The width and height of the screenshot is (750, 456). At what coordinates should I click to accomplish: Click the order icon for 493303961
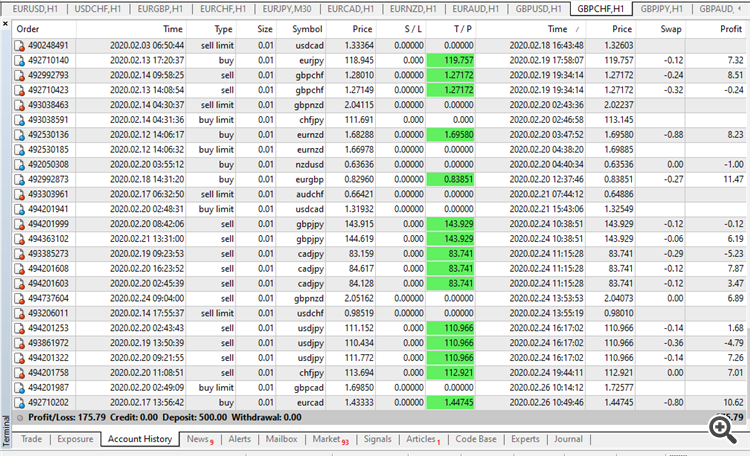tap(19, 195)
